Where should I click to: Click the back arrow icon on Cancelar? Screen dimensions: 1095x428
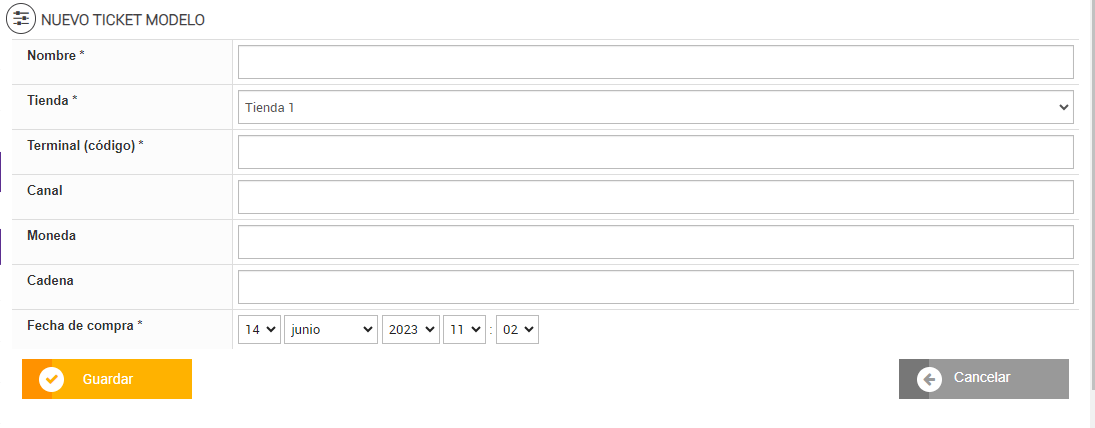click(x=929, y=378)
